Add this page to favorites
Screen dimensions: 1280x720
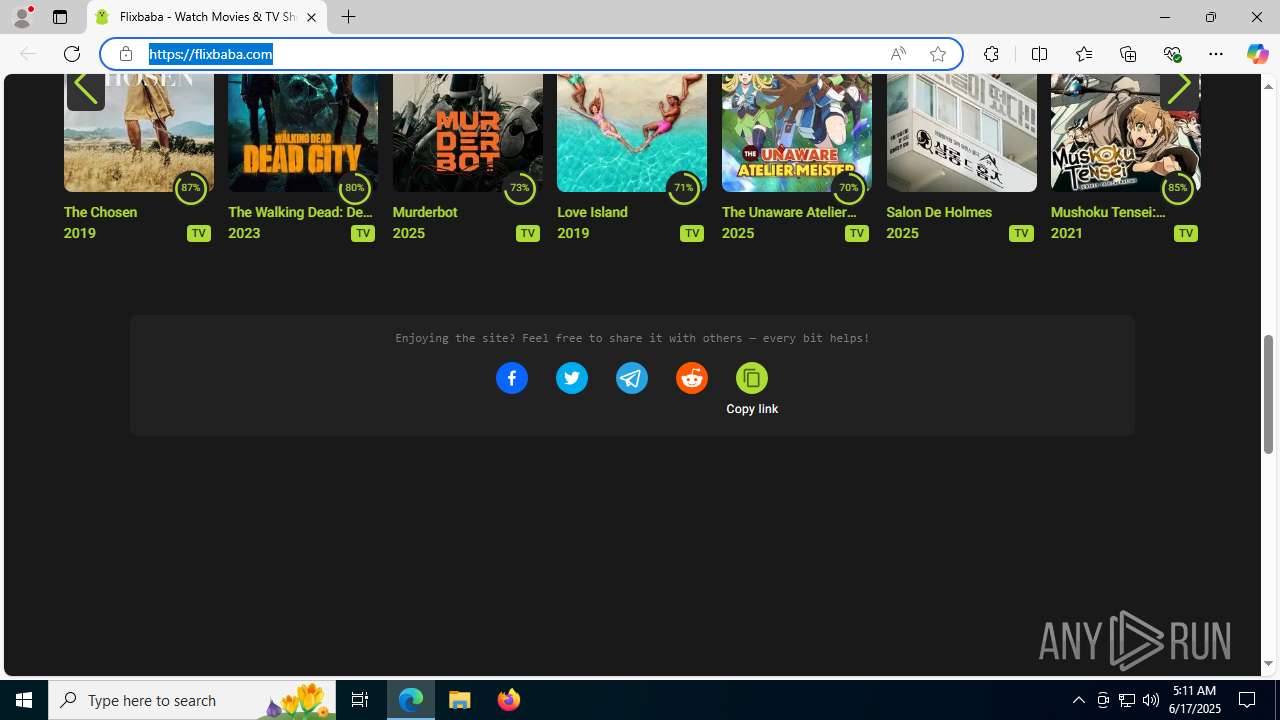937,54
